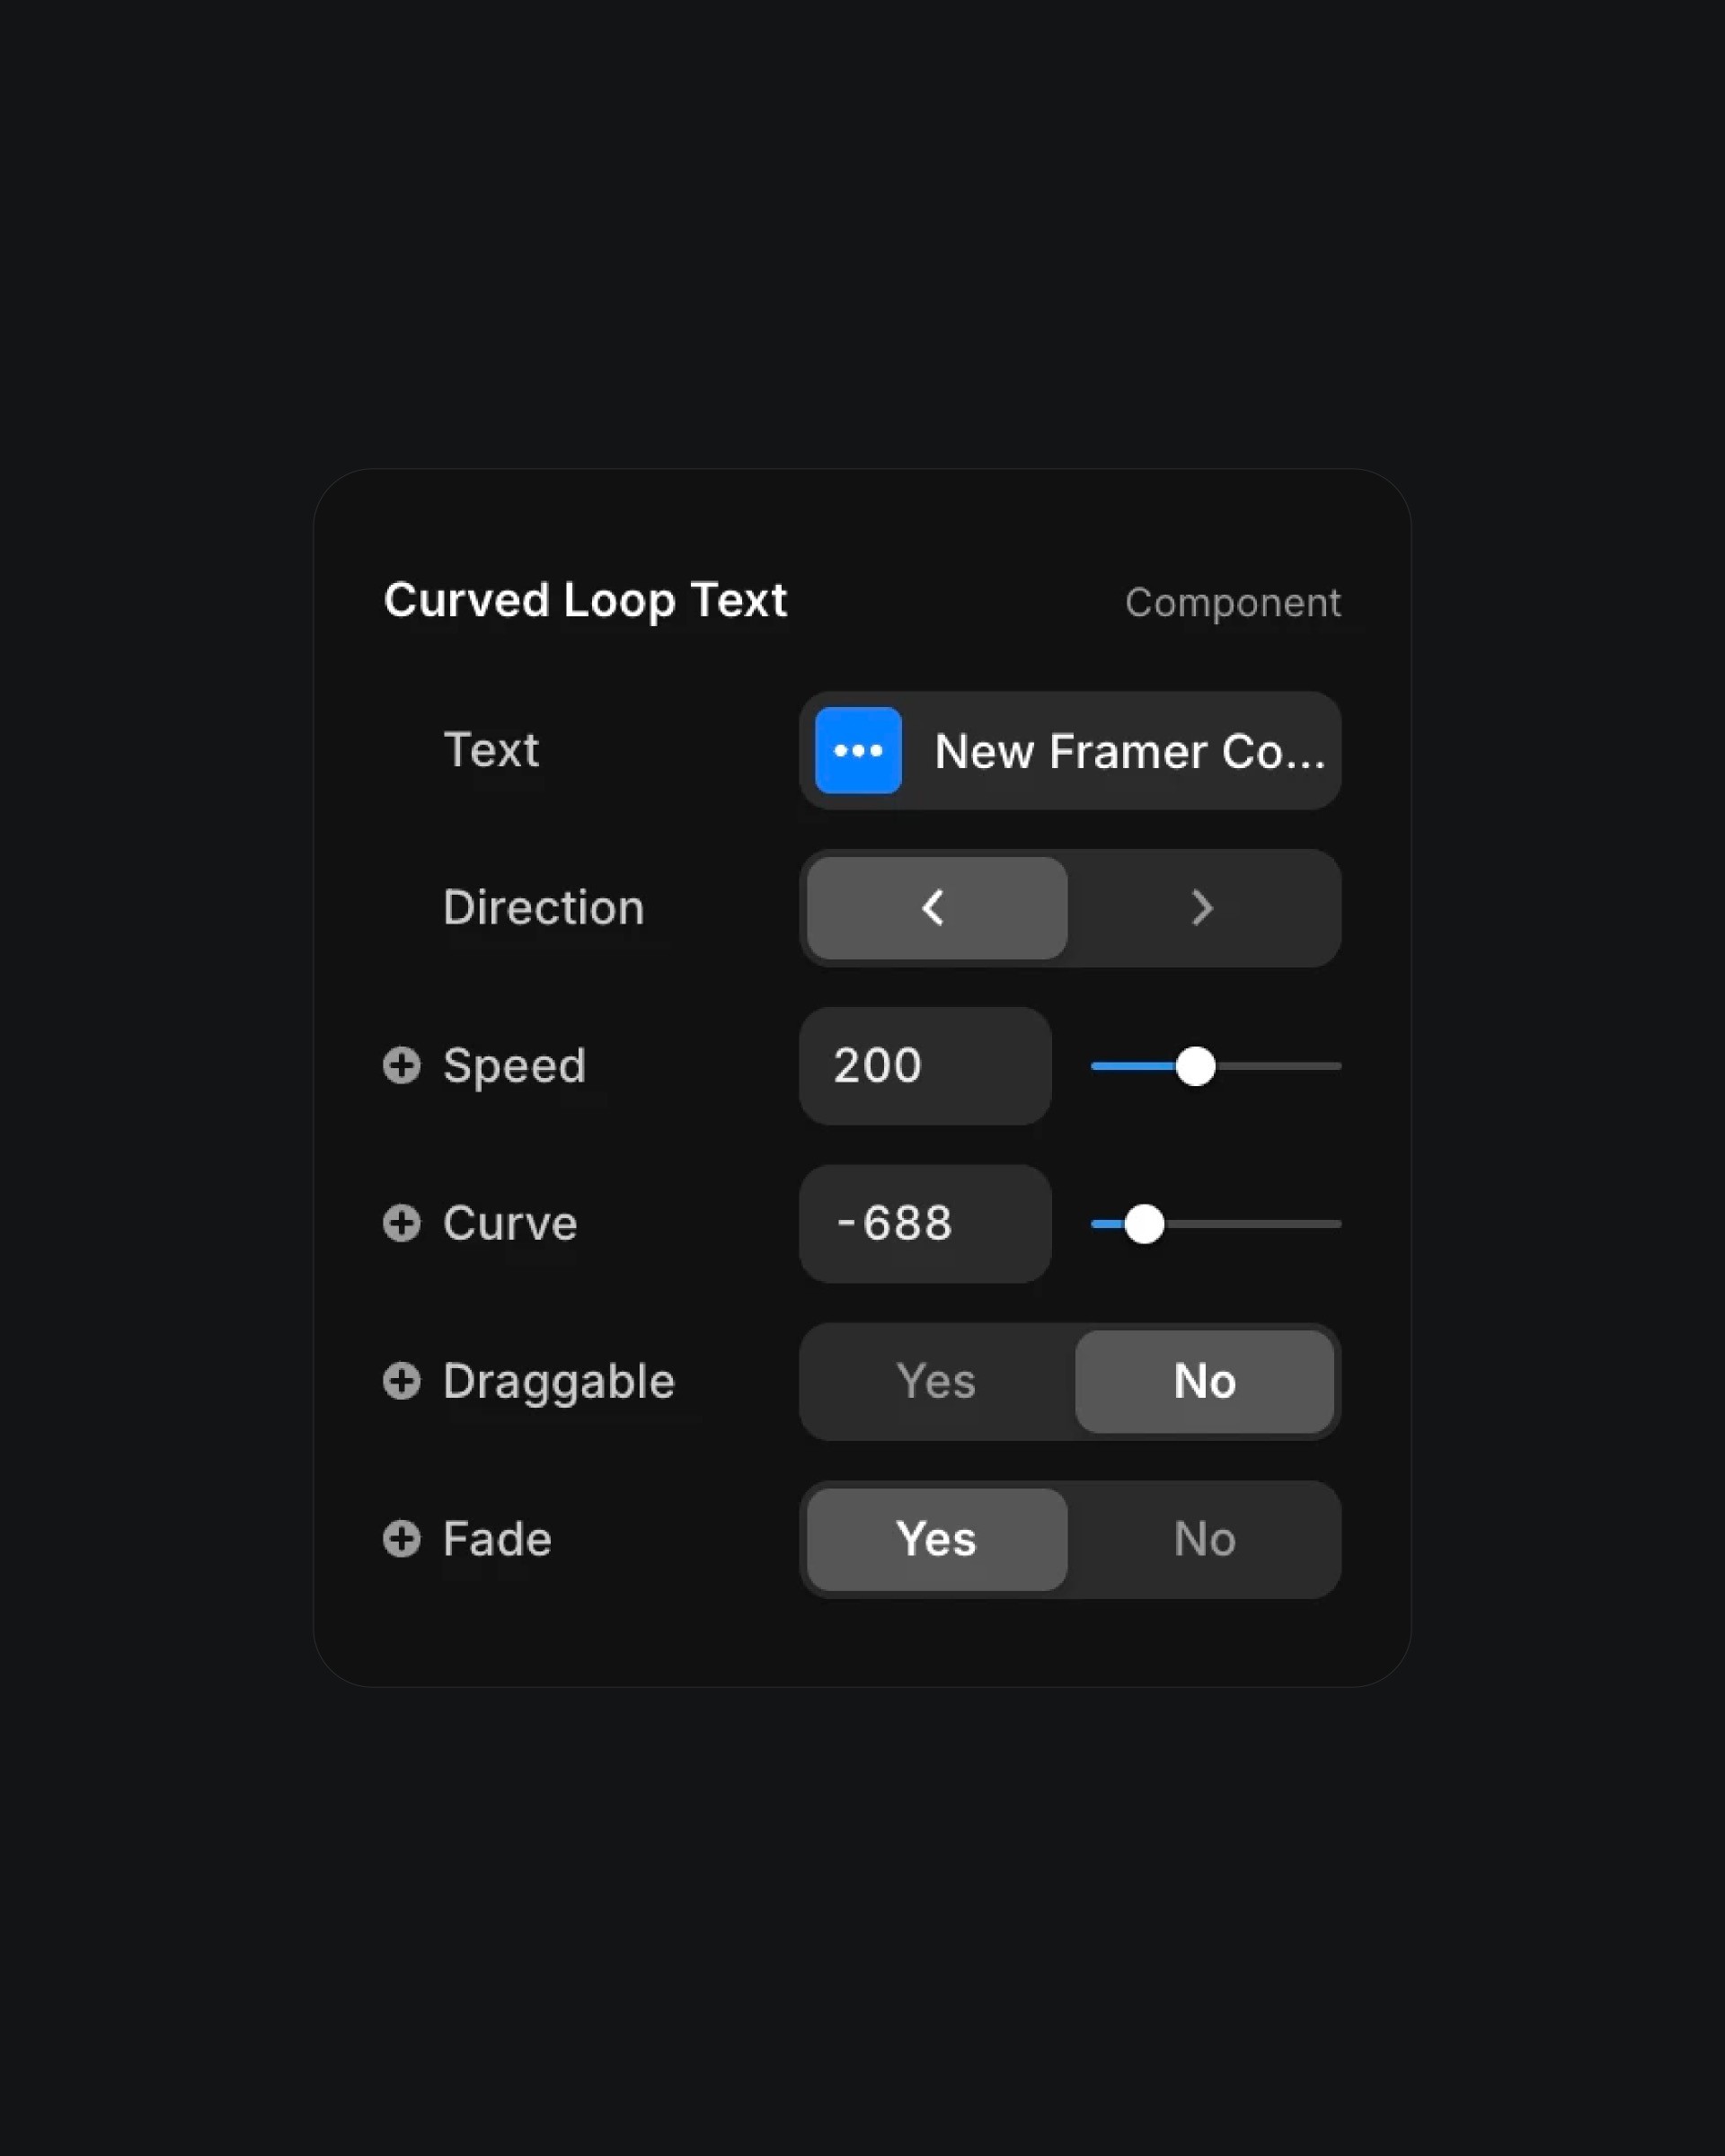This screenshot has height=2156, width=1725.
Task: Click the Curve value field showing -688
Action: pyautogui.click(x=925, y=1224)
